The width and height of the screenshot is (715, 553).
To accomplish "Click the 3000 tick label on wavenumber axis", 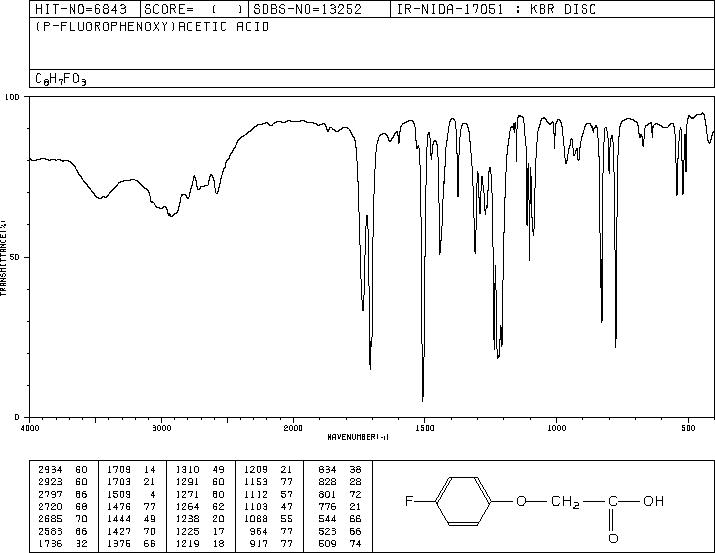I will [161, 428].
